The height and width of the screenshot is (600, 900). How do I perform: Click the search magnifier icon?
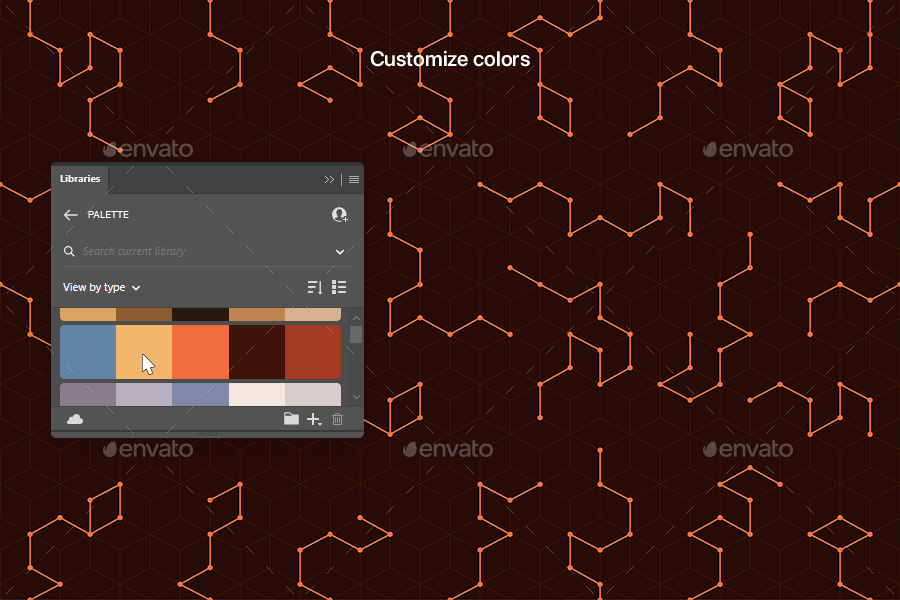tap(69, 251)
